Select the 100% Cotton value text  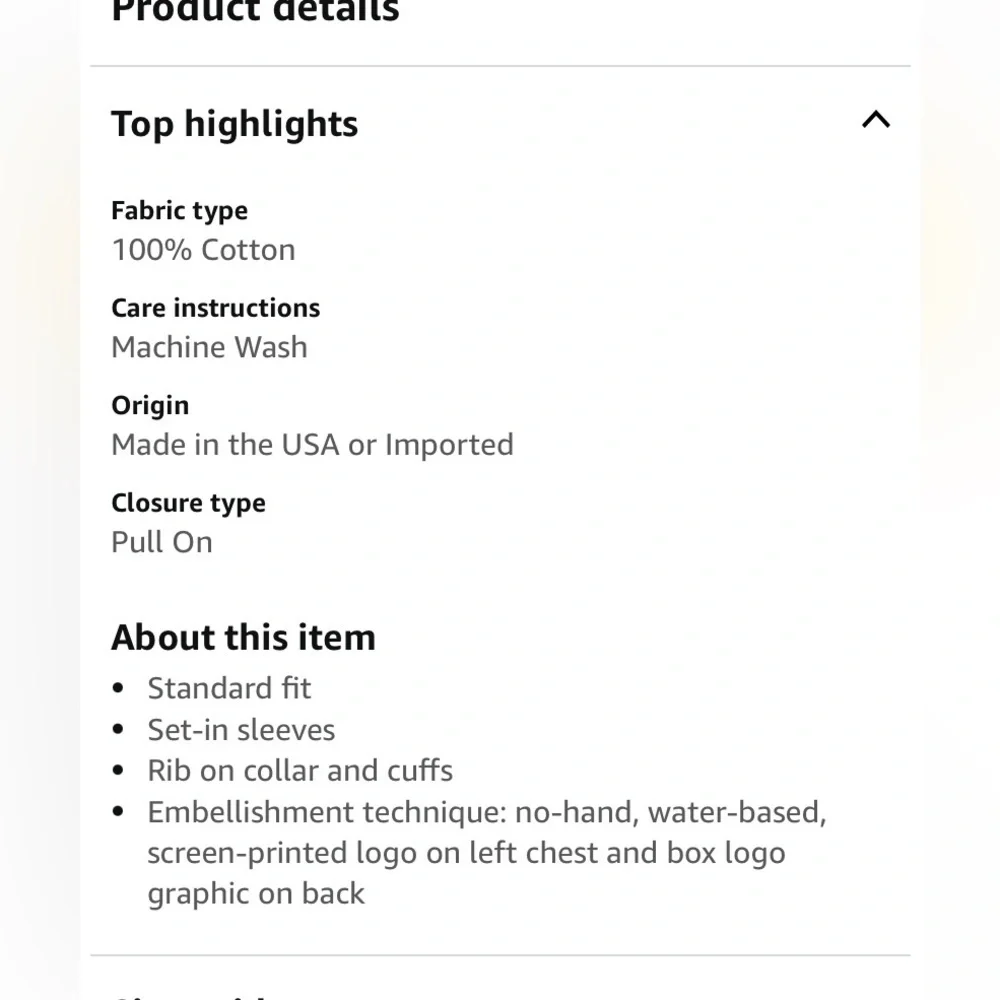pyautogui.click(x=203, y=250)
